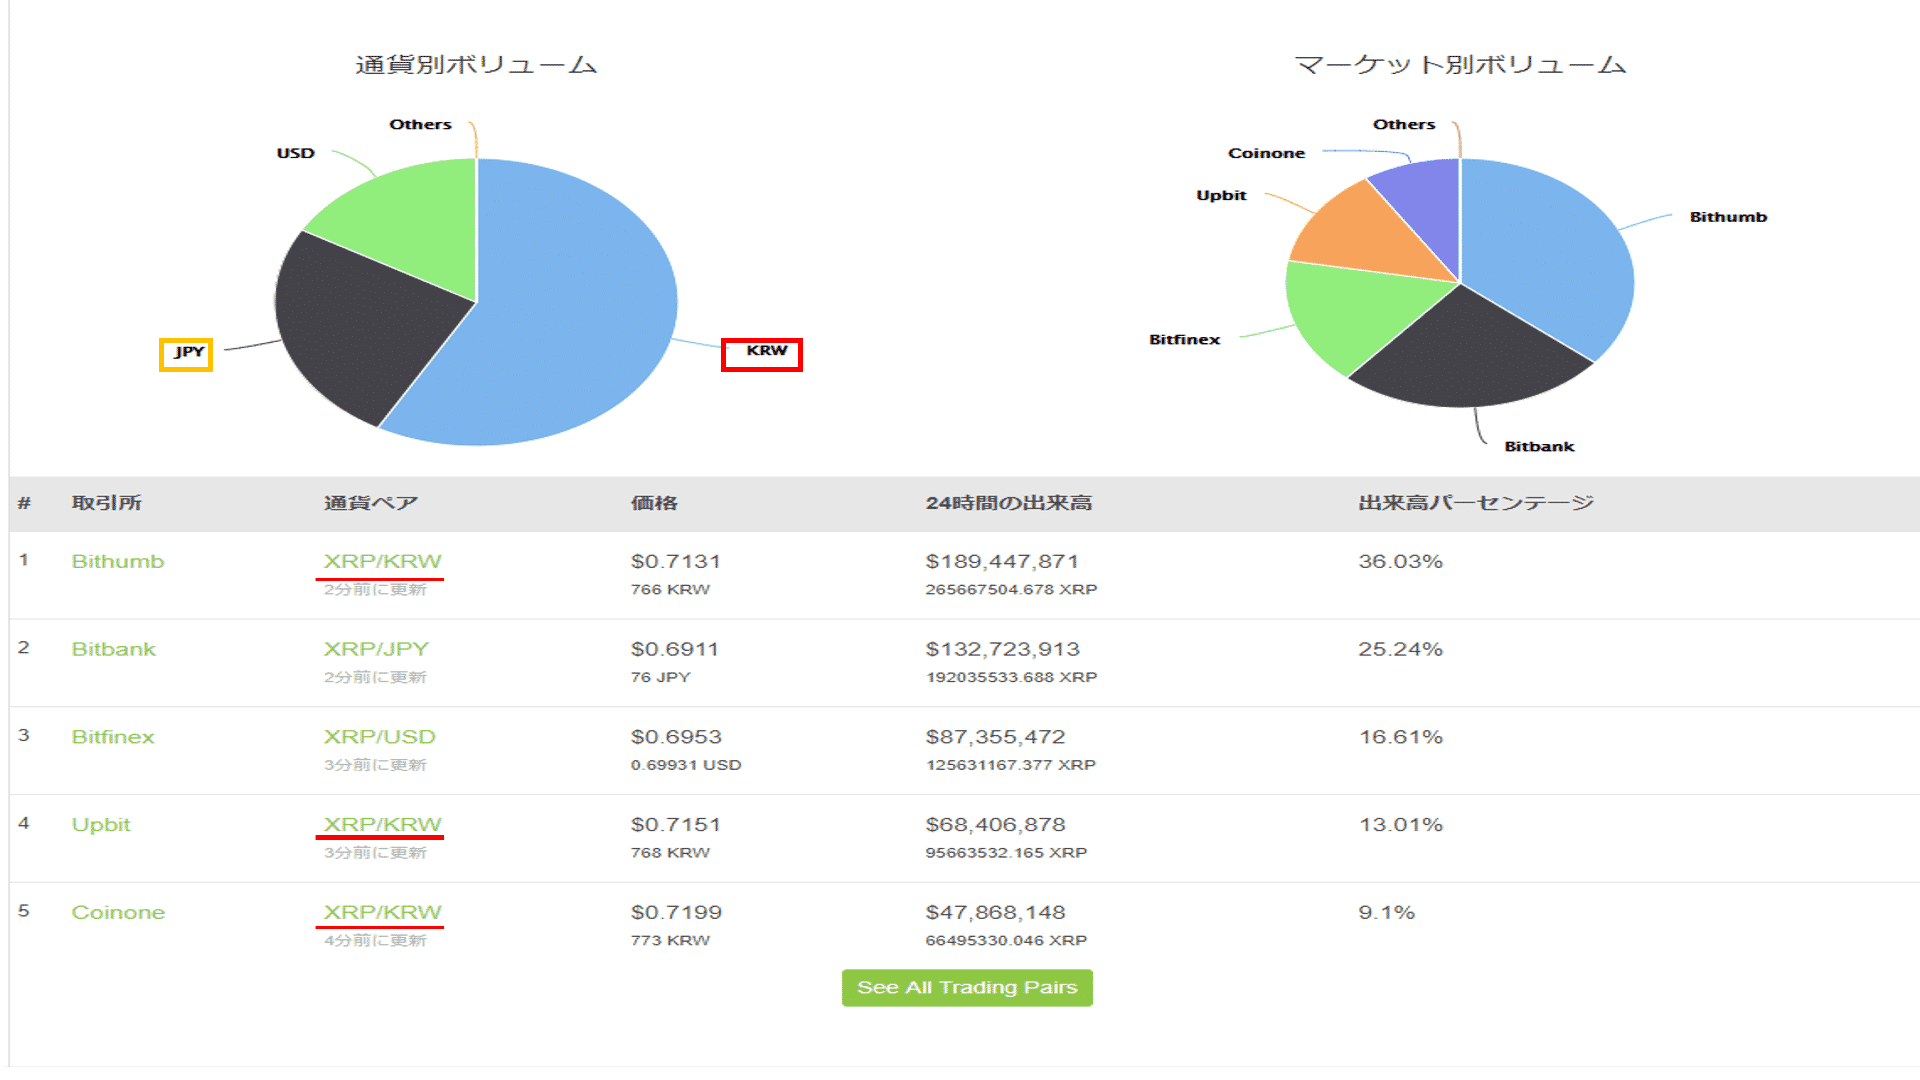Click the $189,447,871 volume value

[1002, 562]
